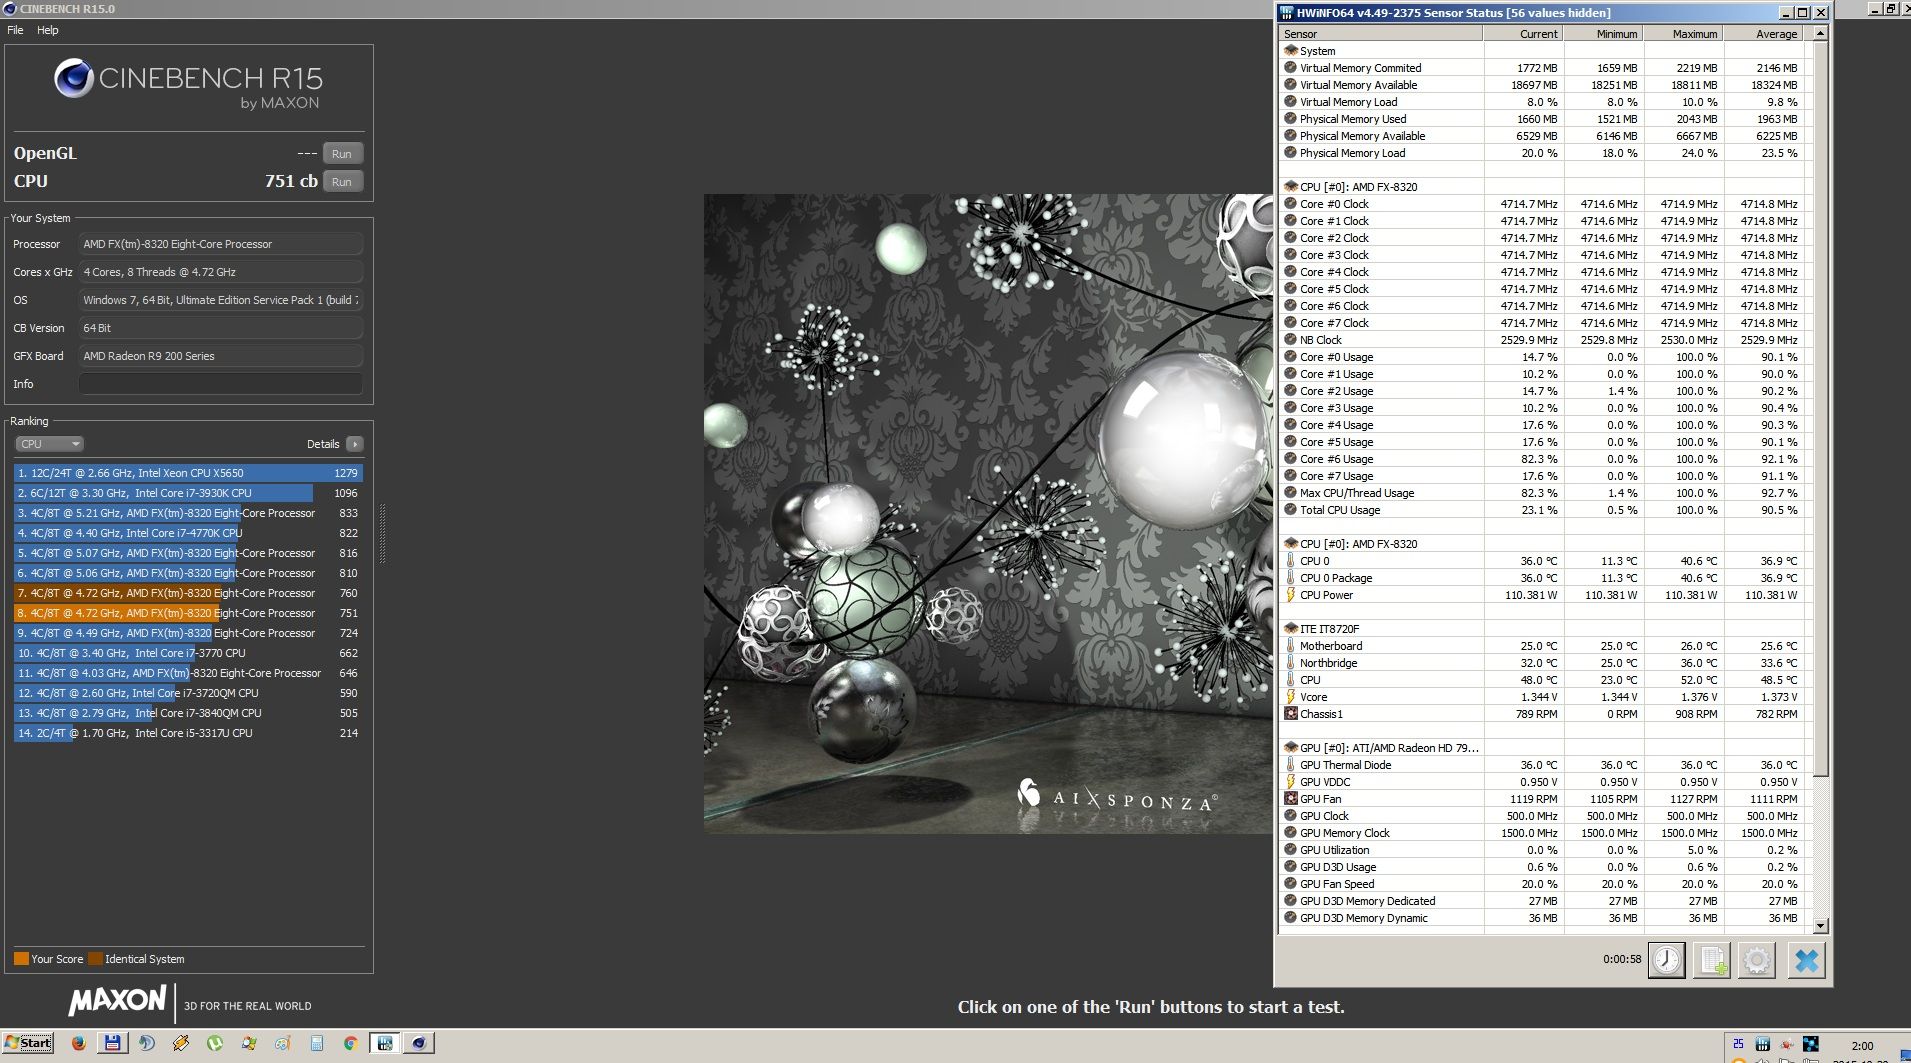Viewport: 1911px width, 1063px height.
Task: Open Calculator from the taskbar
Action: coord(316,1043)
